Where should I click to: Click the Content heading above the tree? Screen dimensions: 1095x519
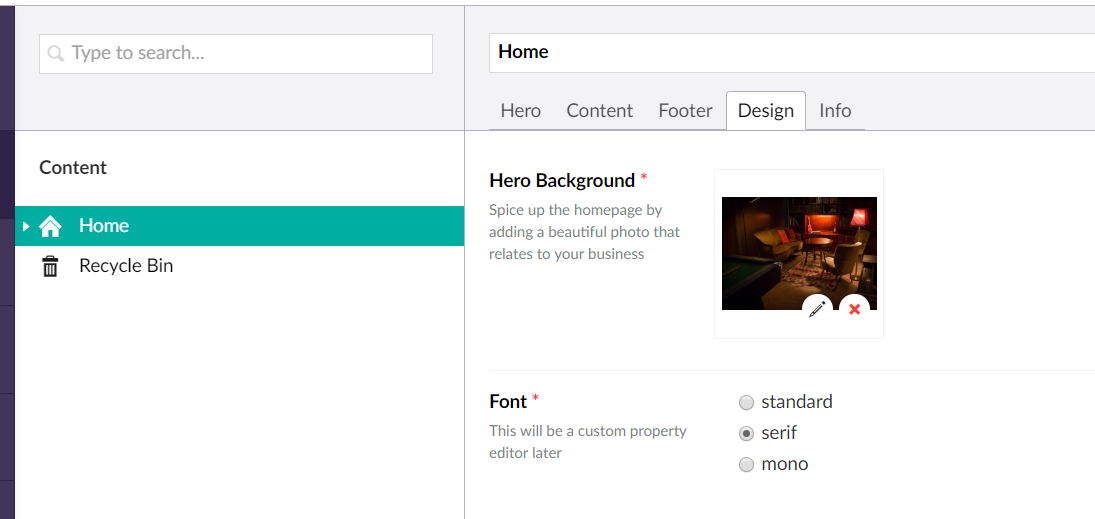point(73,168)
